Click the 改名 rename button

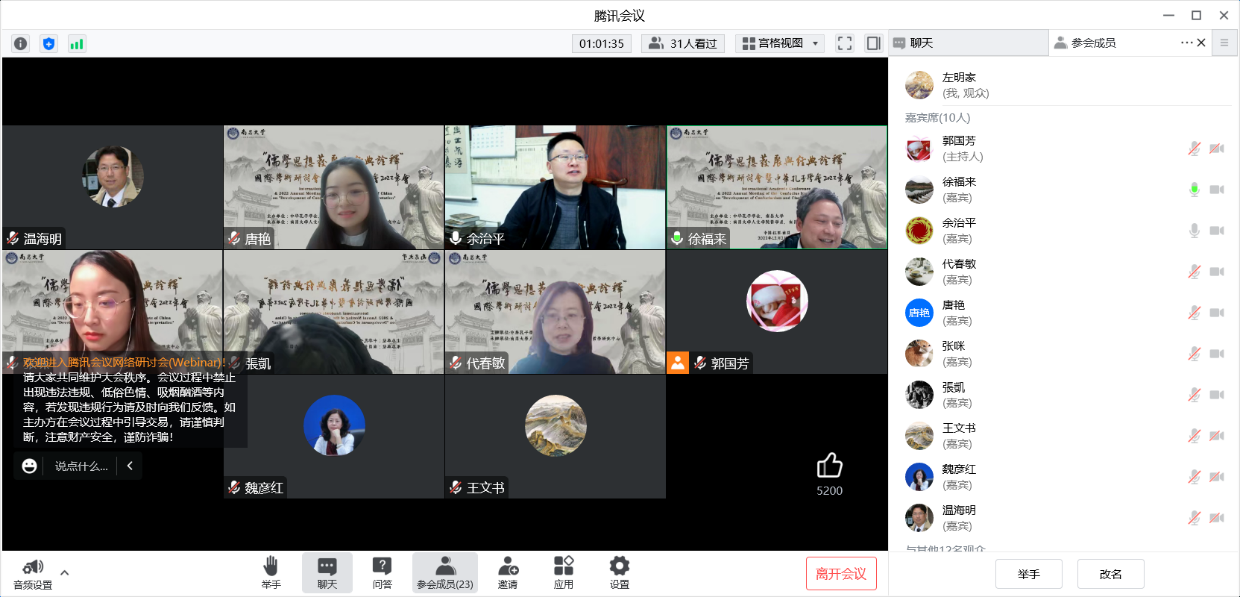[1111, 574]
